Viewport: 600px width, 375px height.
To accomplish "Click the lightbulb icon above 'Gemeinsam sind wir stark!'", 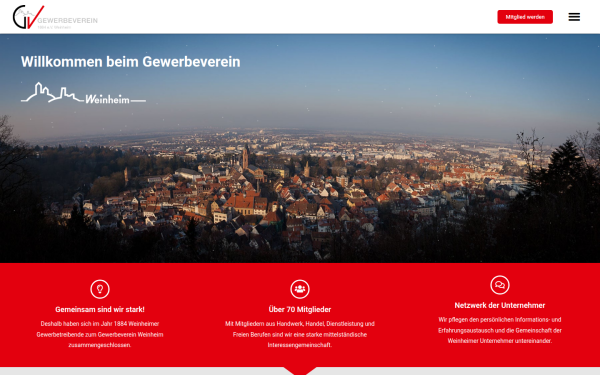I will coord(100,289).
